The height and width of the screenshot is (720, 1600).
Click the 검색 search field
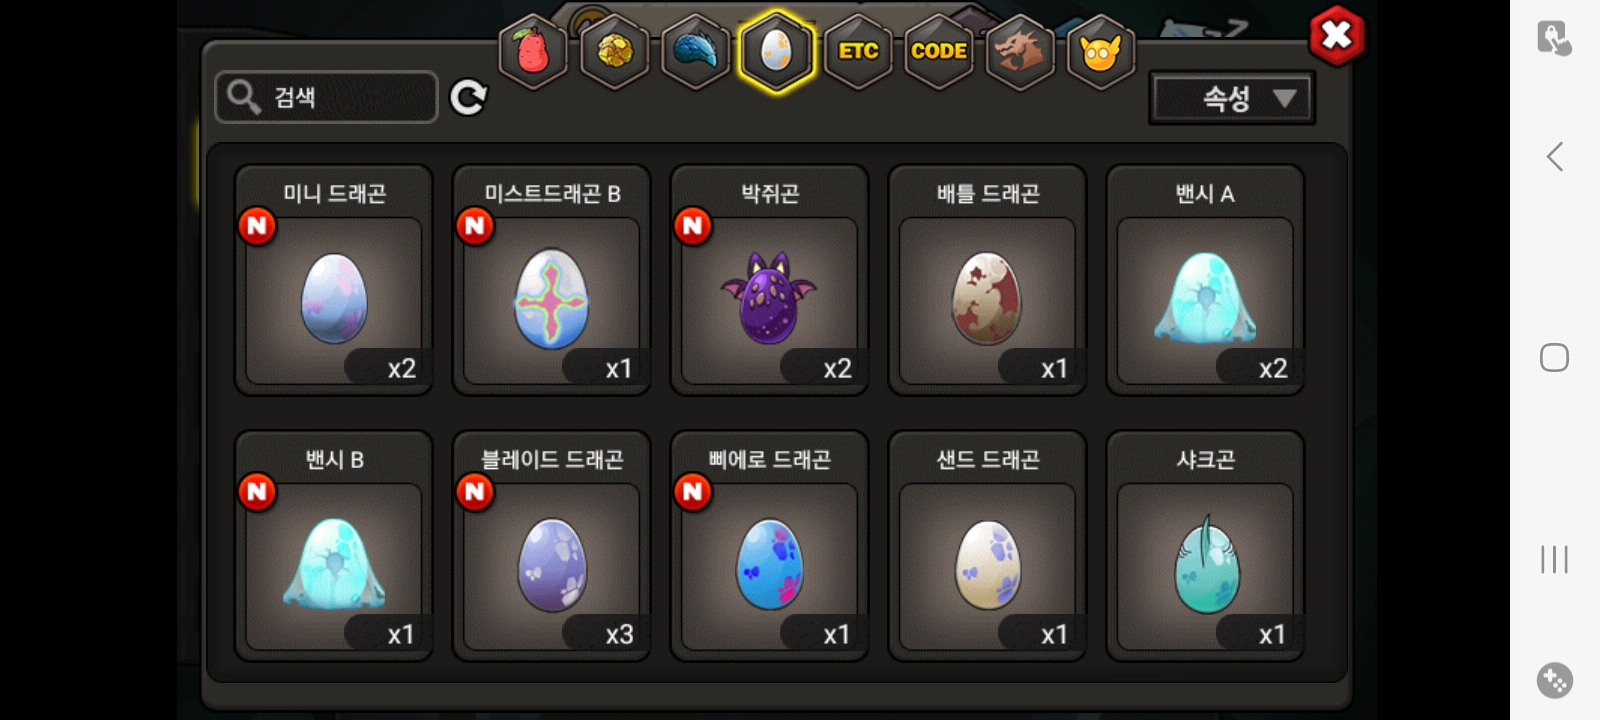(x=327, y=97)
